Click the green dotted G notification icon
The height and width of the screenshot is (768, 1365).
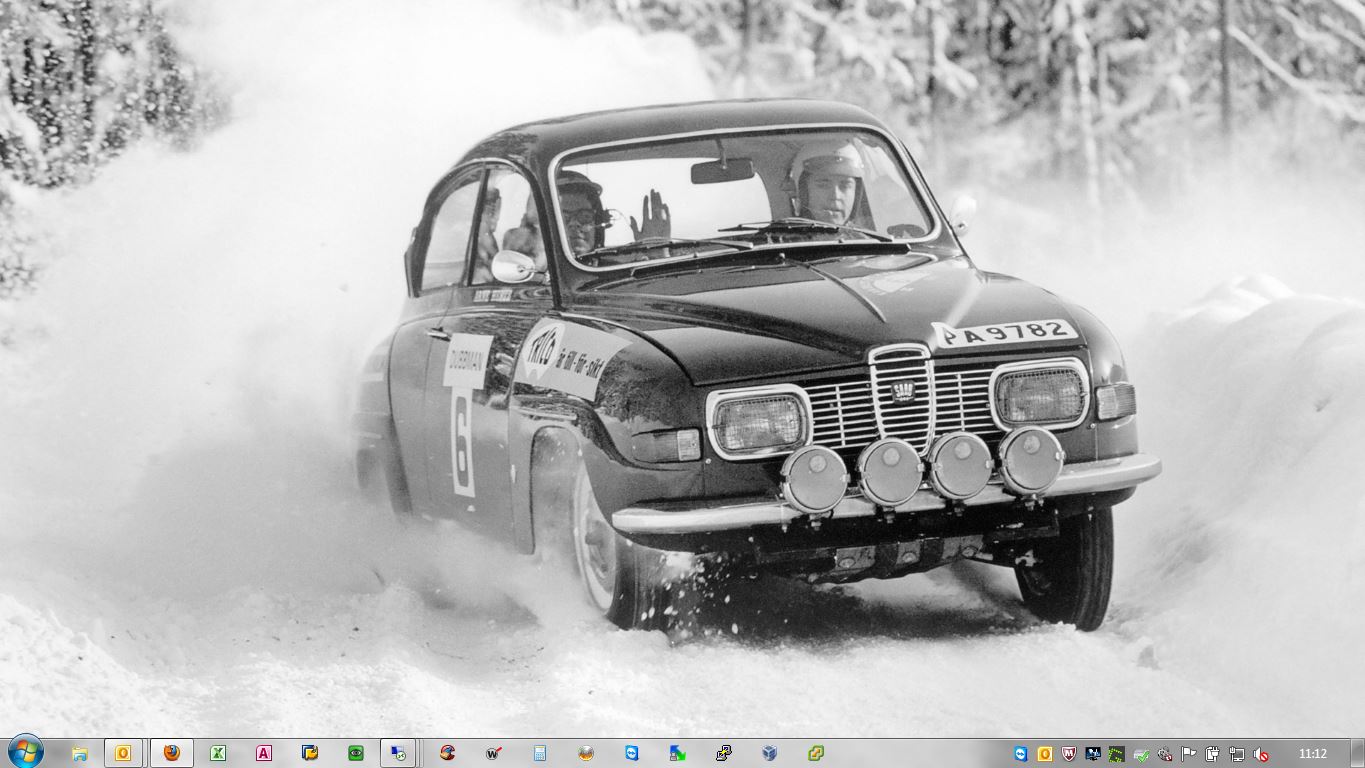(x=1116, y=754)
